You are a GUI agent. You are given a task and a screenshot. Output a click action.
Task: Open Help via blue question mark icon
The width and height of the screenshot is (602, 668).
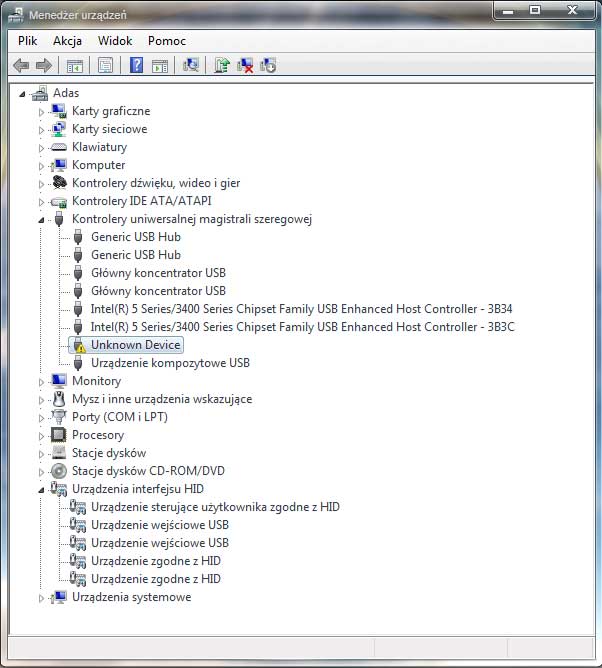point(136,65)
